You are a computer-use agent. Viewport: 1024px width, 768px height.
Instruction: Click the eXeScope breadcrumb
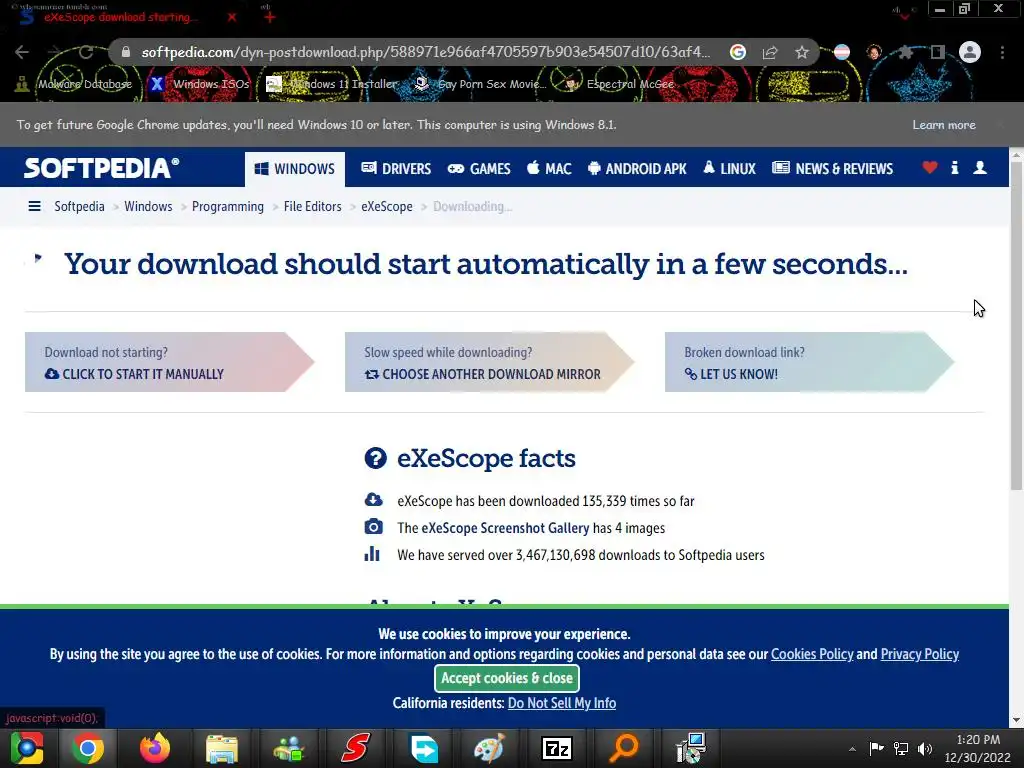click(387, 206)
